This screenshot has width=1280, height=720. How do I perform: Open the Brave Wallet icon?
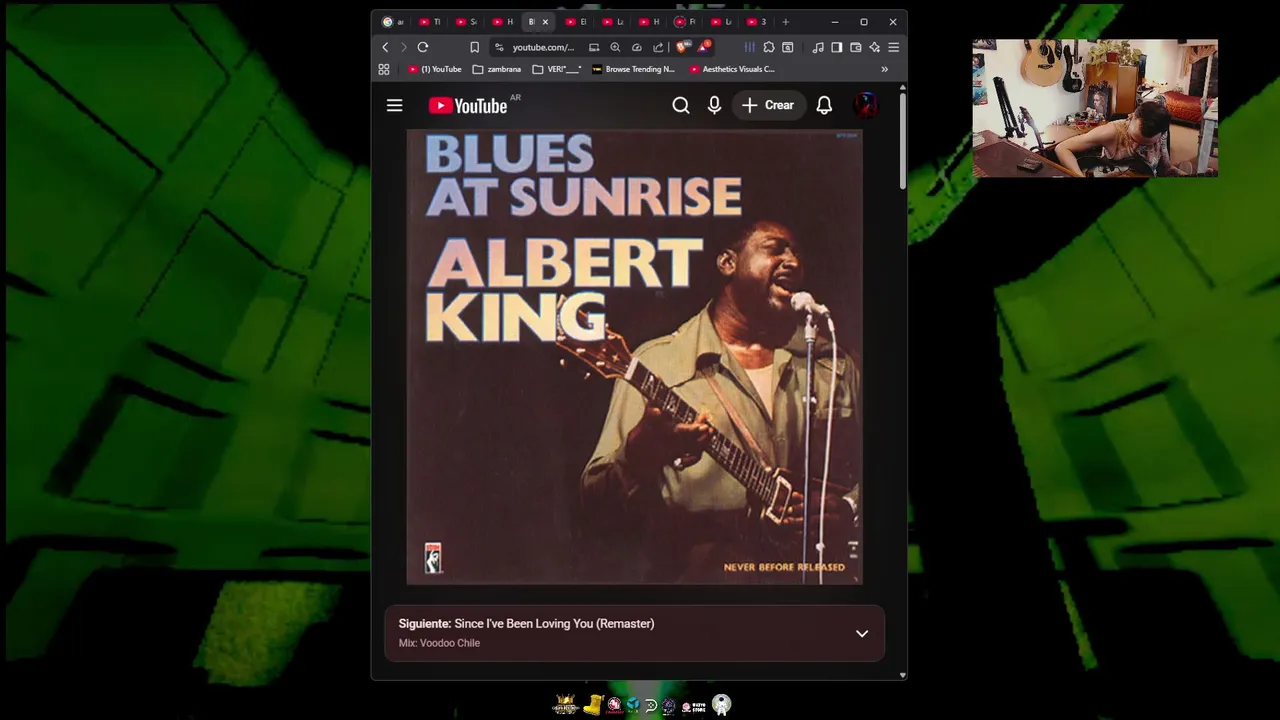click(x=856, y=47)
